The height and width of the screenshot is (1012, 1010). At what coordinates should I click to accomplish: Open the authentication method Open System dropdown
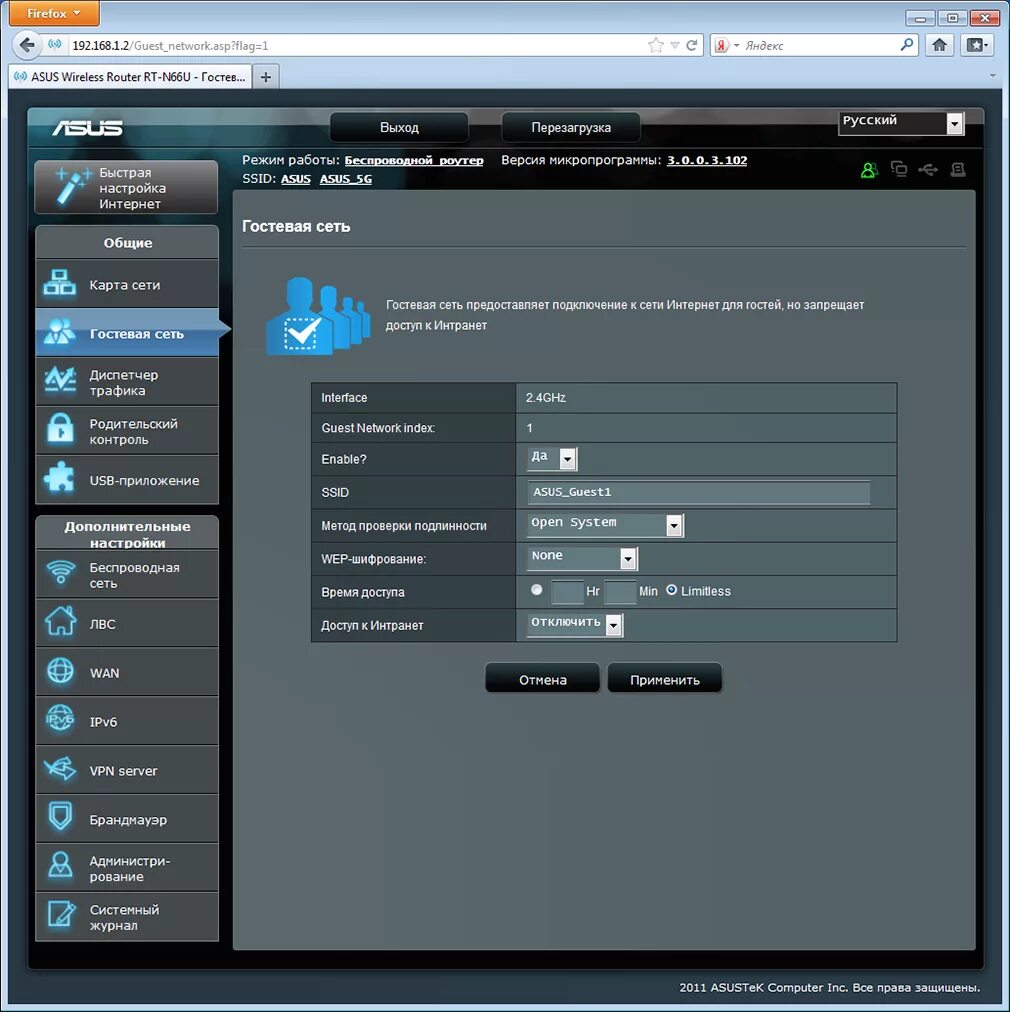[605, 525]
